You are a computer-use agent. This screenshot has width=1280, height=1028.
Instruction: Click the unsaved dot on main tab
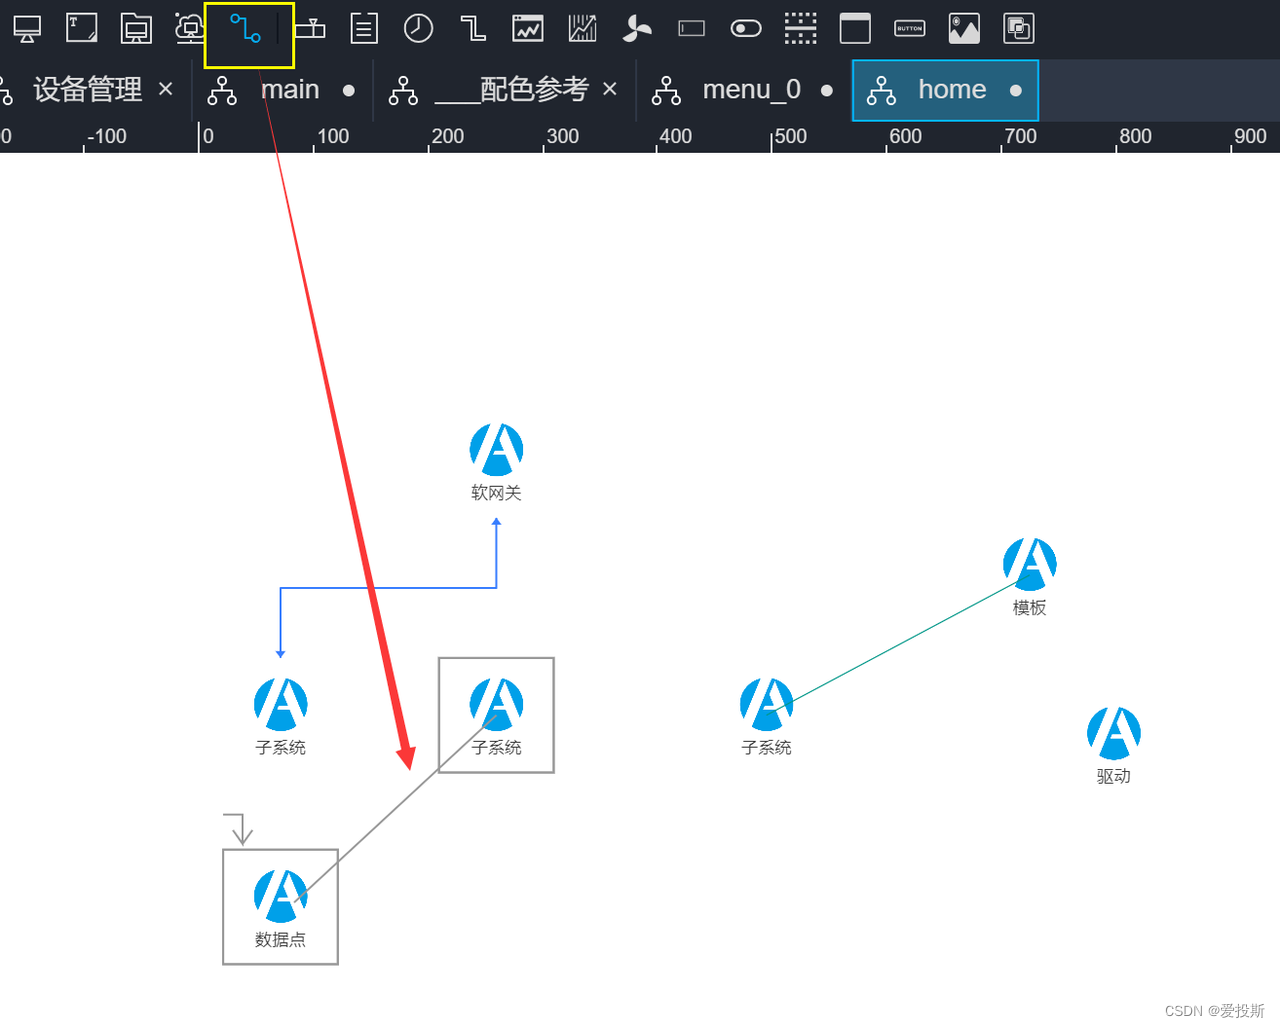tap(348, 90)
